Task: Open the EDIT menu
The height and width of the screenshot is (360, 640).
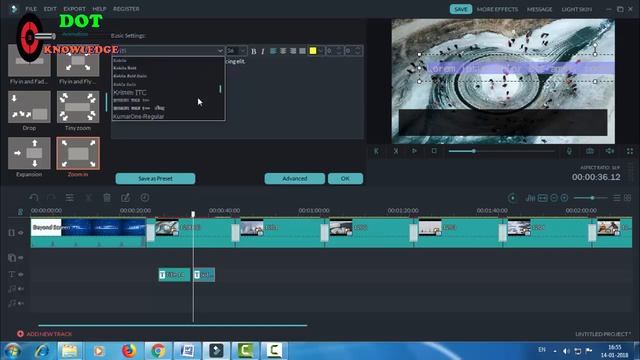Action: 50,9
